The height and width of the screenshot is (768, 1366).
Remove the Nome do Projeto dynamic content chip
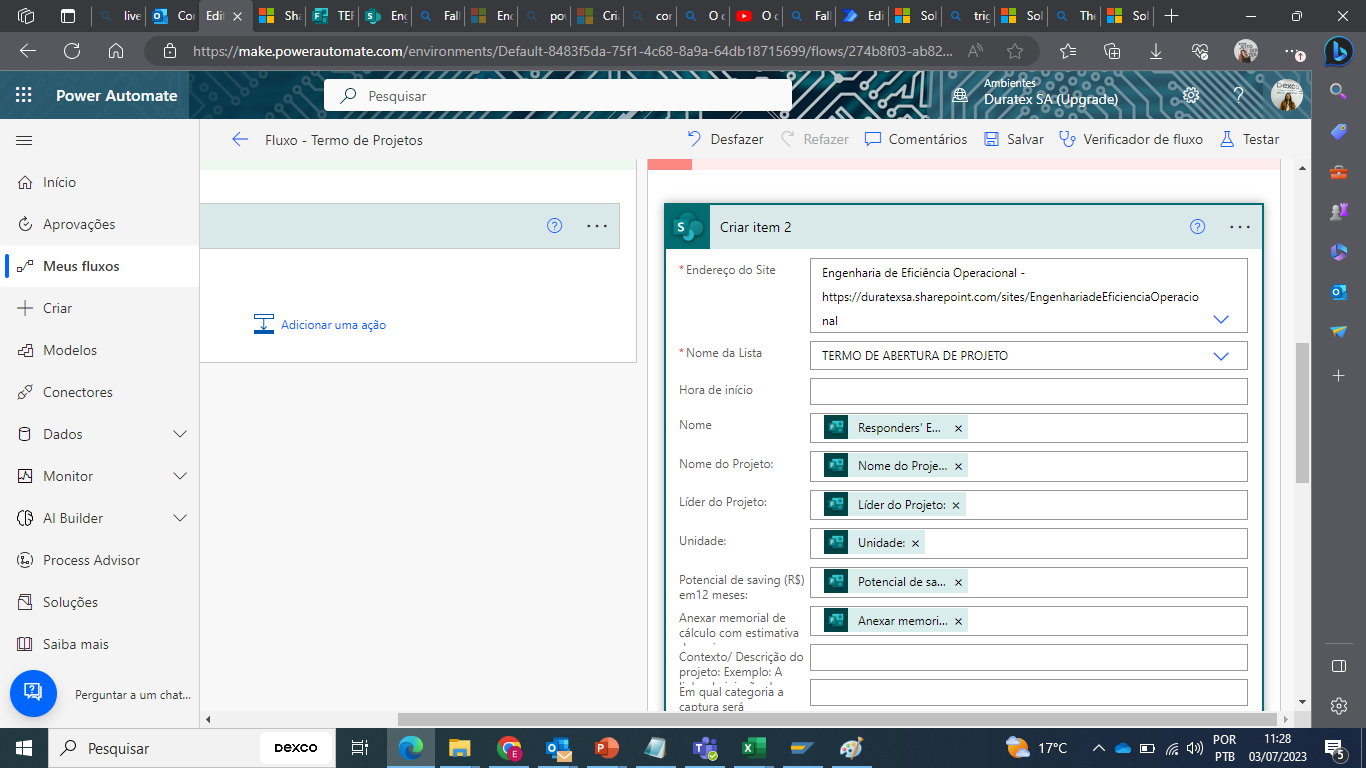coord(958,466)
